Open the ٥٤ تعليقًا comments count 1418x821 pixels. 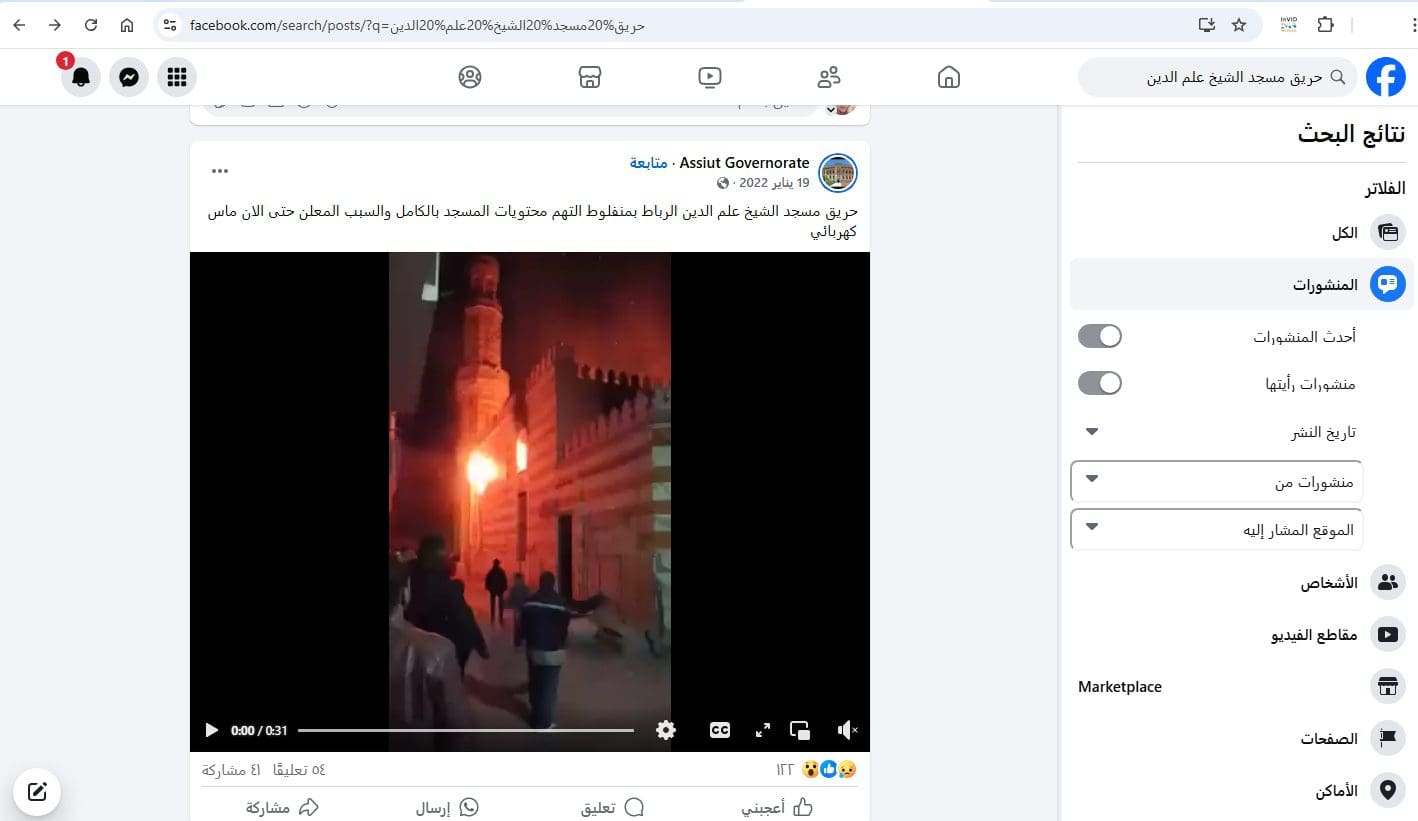tap(299, 770)
